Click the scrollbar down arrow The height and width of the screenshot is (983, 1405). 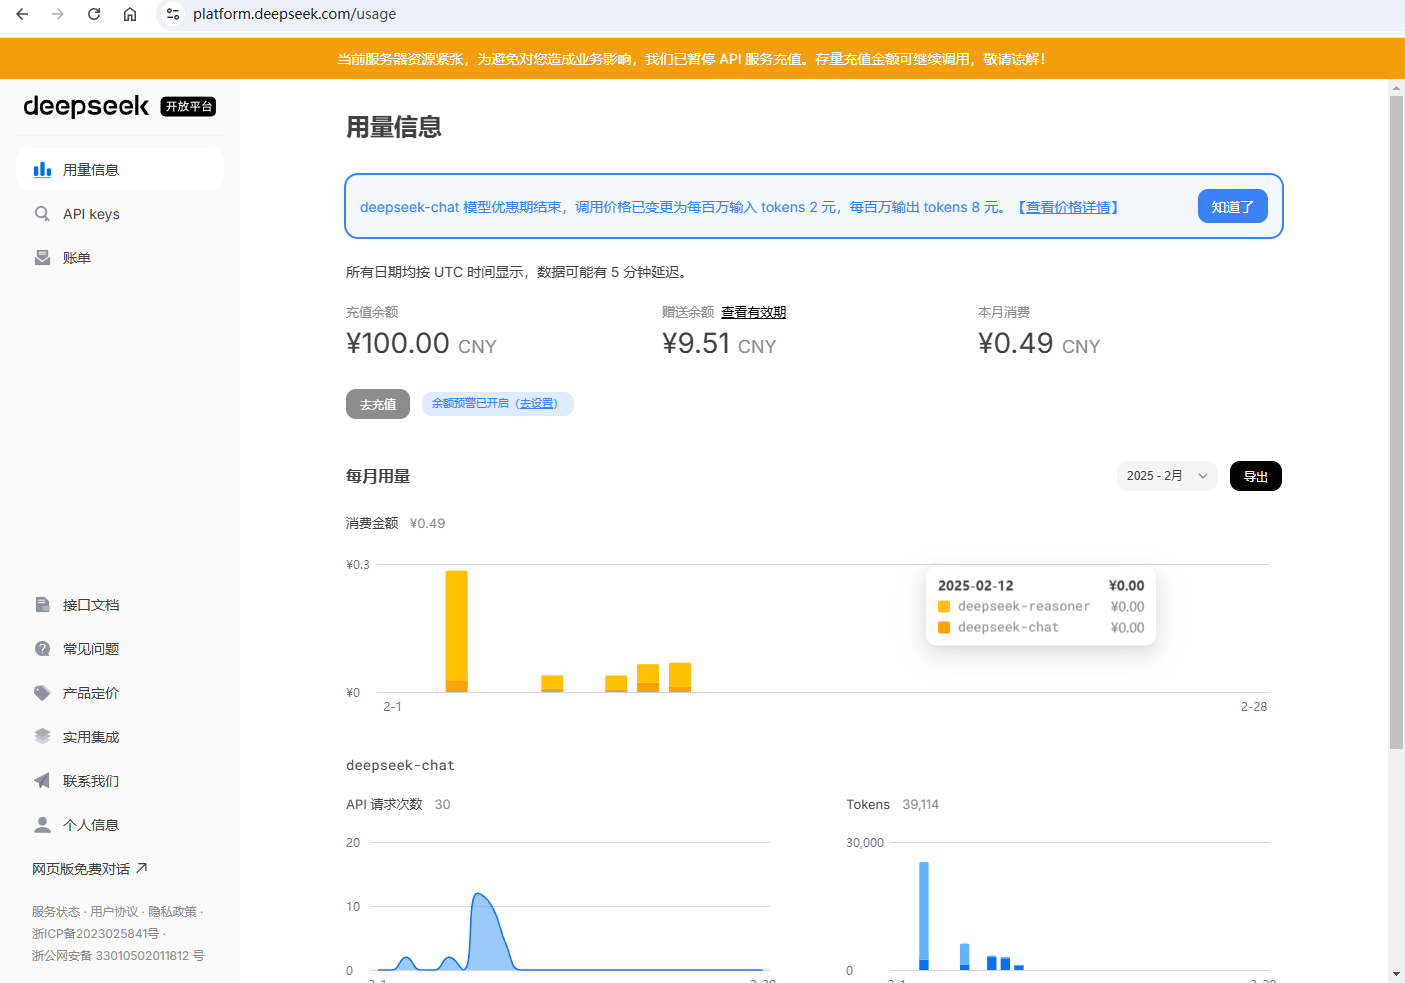pyautogui.click(x=1396, y=974)
